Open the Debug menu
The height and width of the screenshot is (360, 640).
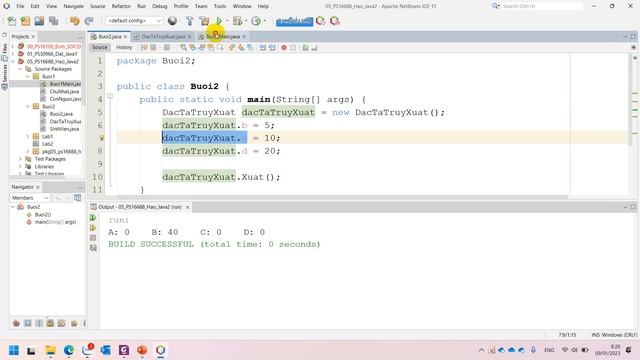(160, 6)
